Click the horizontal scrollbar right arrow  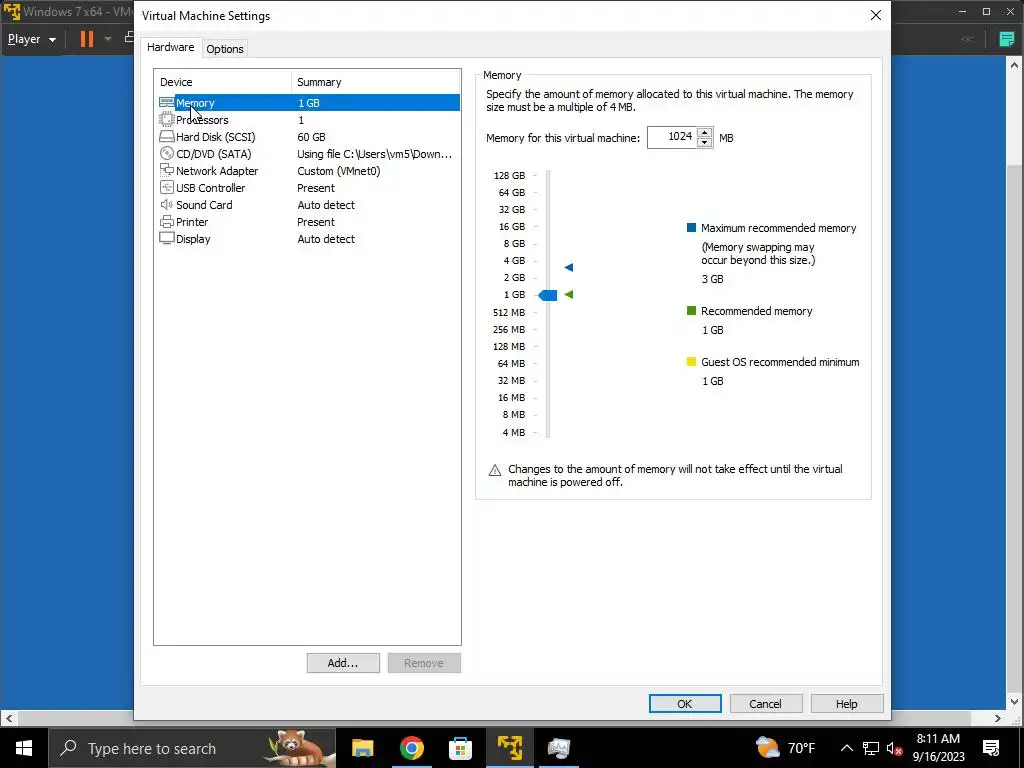(998, 718)
